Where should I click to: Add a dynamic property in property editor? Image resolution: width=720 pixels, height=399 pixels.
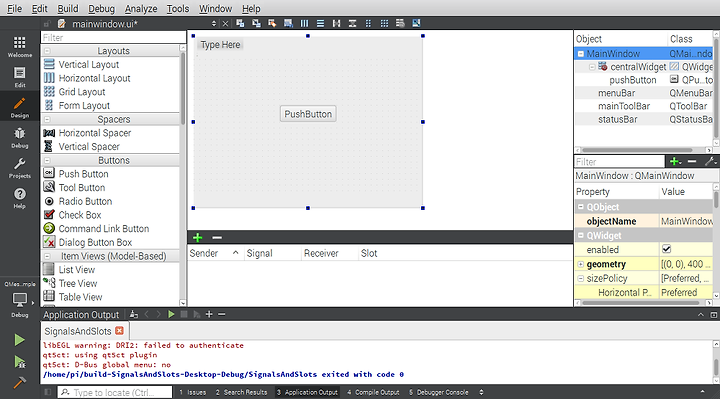[675, 161]
